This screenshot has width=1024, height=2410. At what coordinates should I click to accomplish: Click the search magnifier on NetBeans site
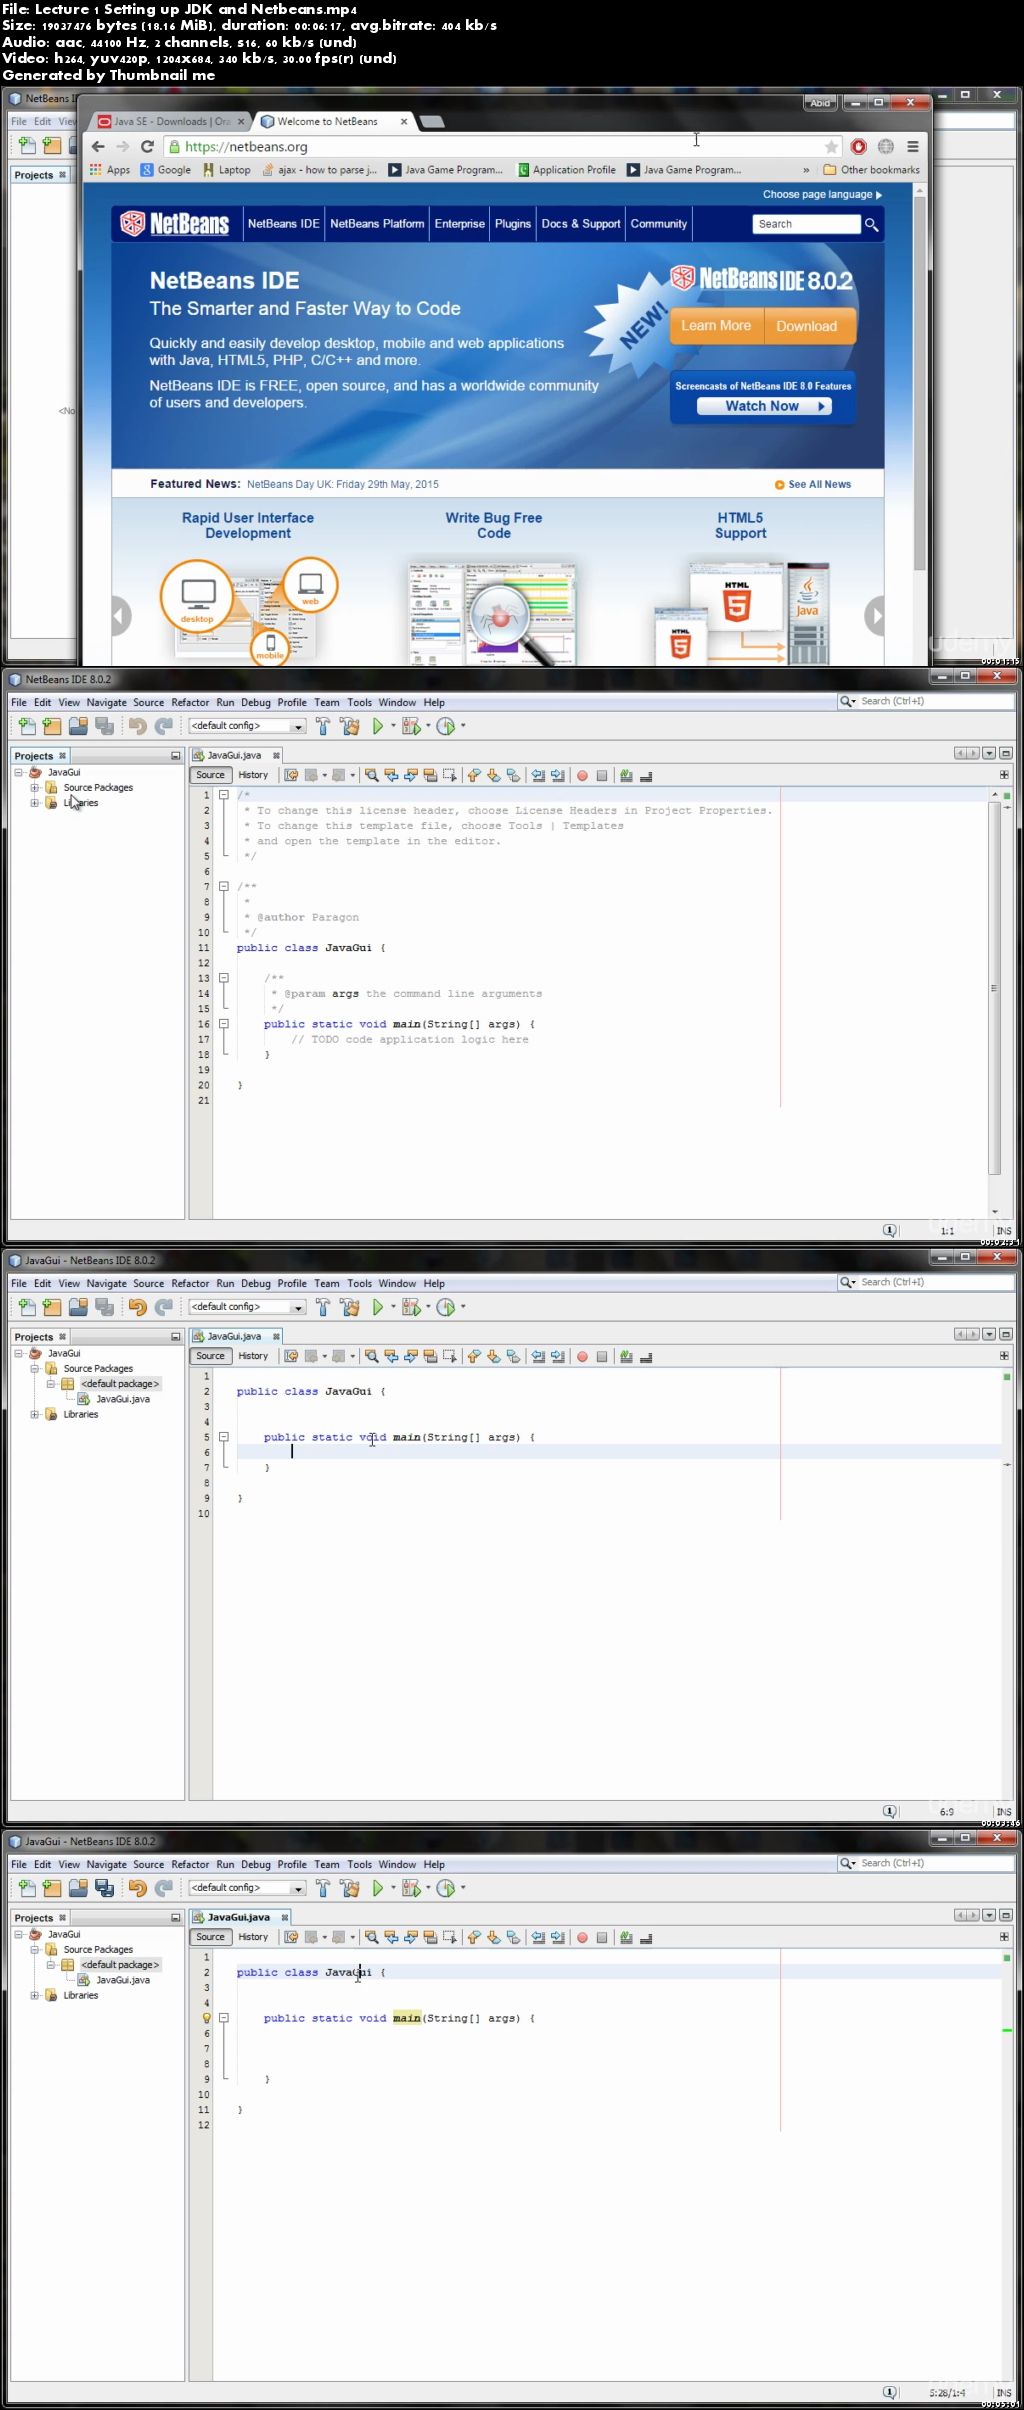[x=871, y=224]
